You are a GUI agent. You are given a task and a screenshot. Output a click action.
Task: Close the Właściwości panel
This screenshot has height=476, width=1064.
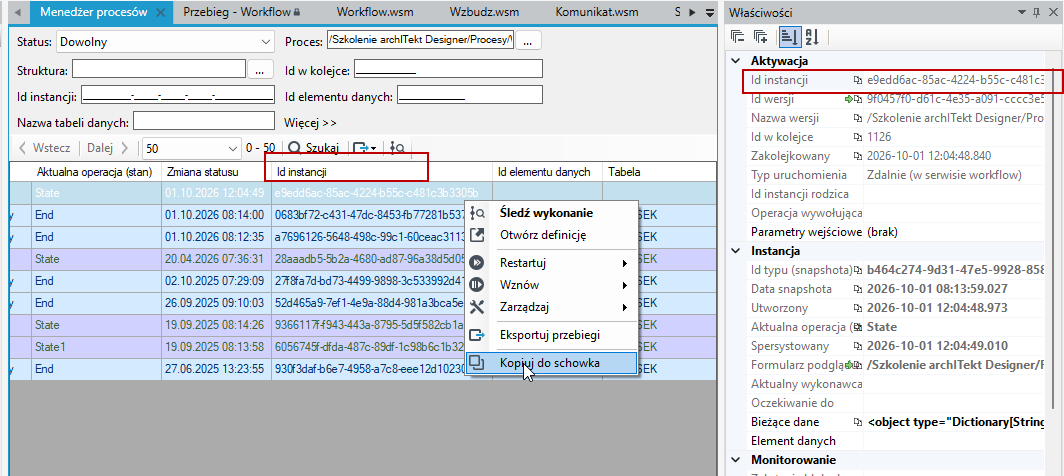(1051, 12)
